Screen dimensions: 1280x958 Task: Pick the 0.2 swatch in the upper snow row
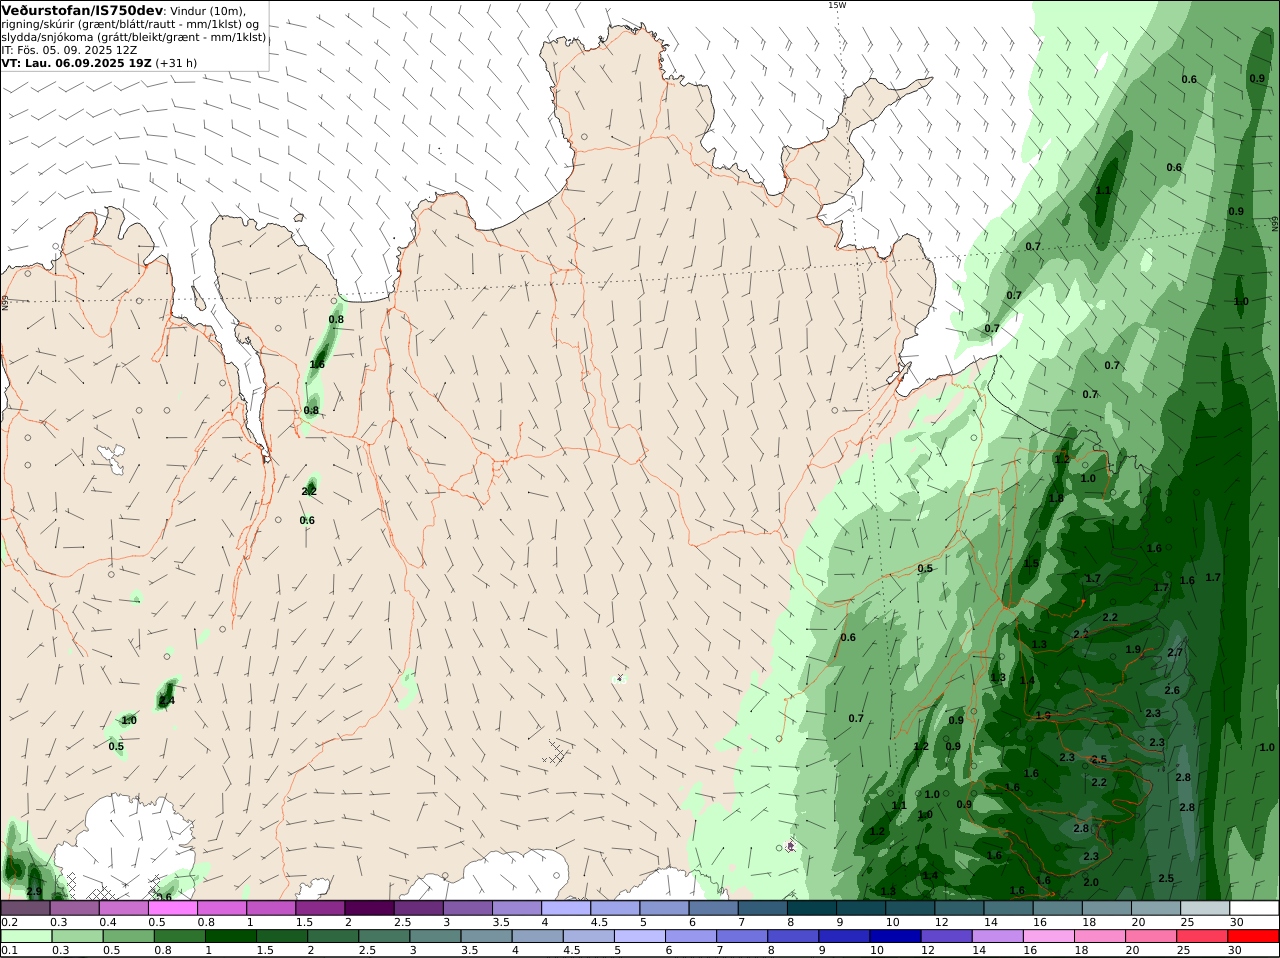coord(25,908)
